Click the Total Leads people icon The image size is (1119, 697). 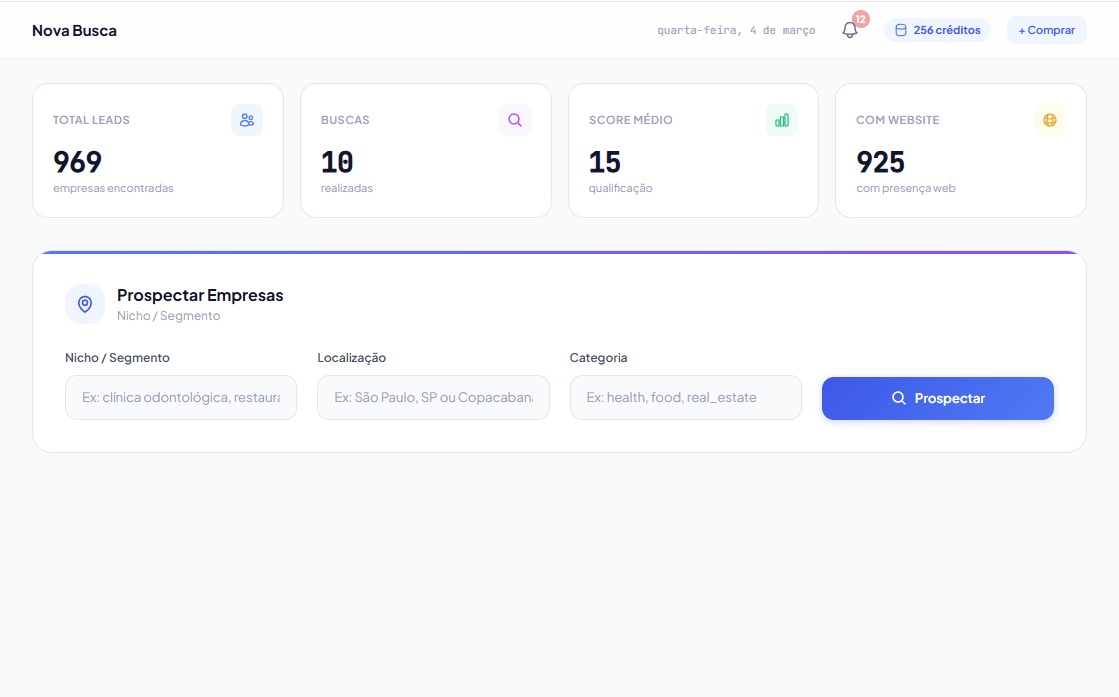(x=247, y=120)
